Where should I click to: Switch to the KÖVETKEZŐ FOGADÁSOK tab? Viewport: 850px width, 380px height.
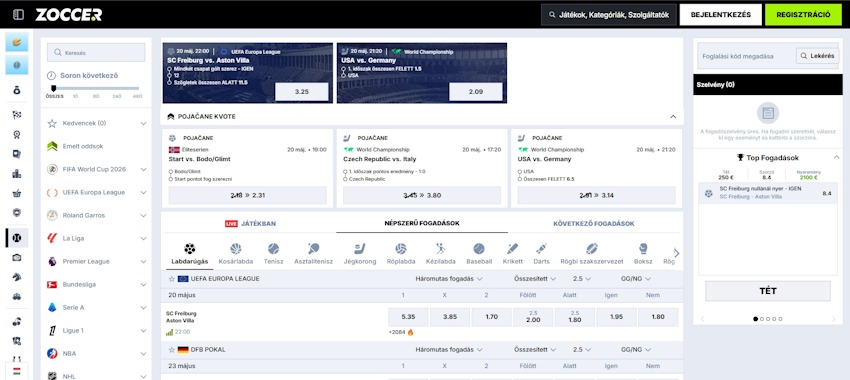tap(594, 223)
